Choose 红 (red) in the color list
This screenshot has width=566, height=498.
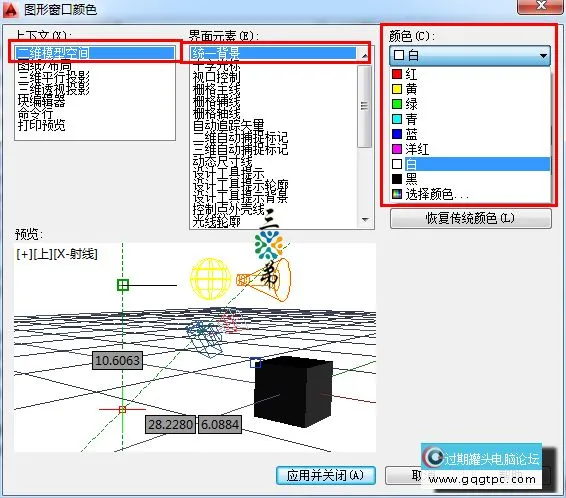tap(471, 74)
